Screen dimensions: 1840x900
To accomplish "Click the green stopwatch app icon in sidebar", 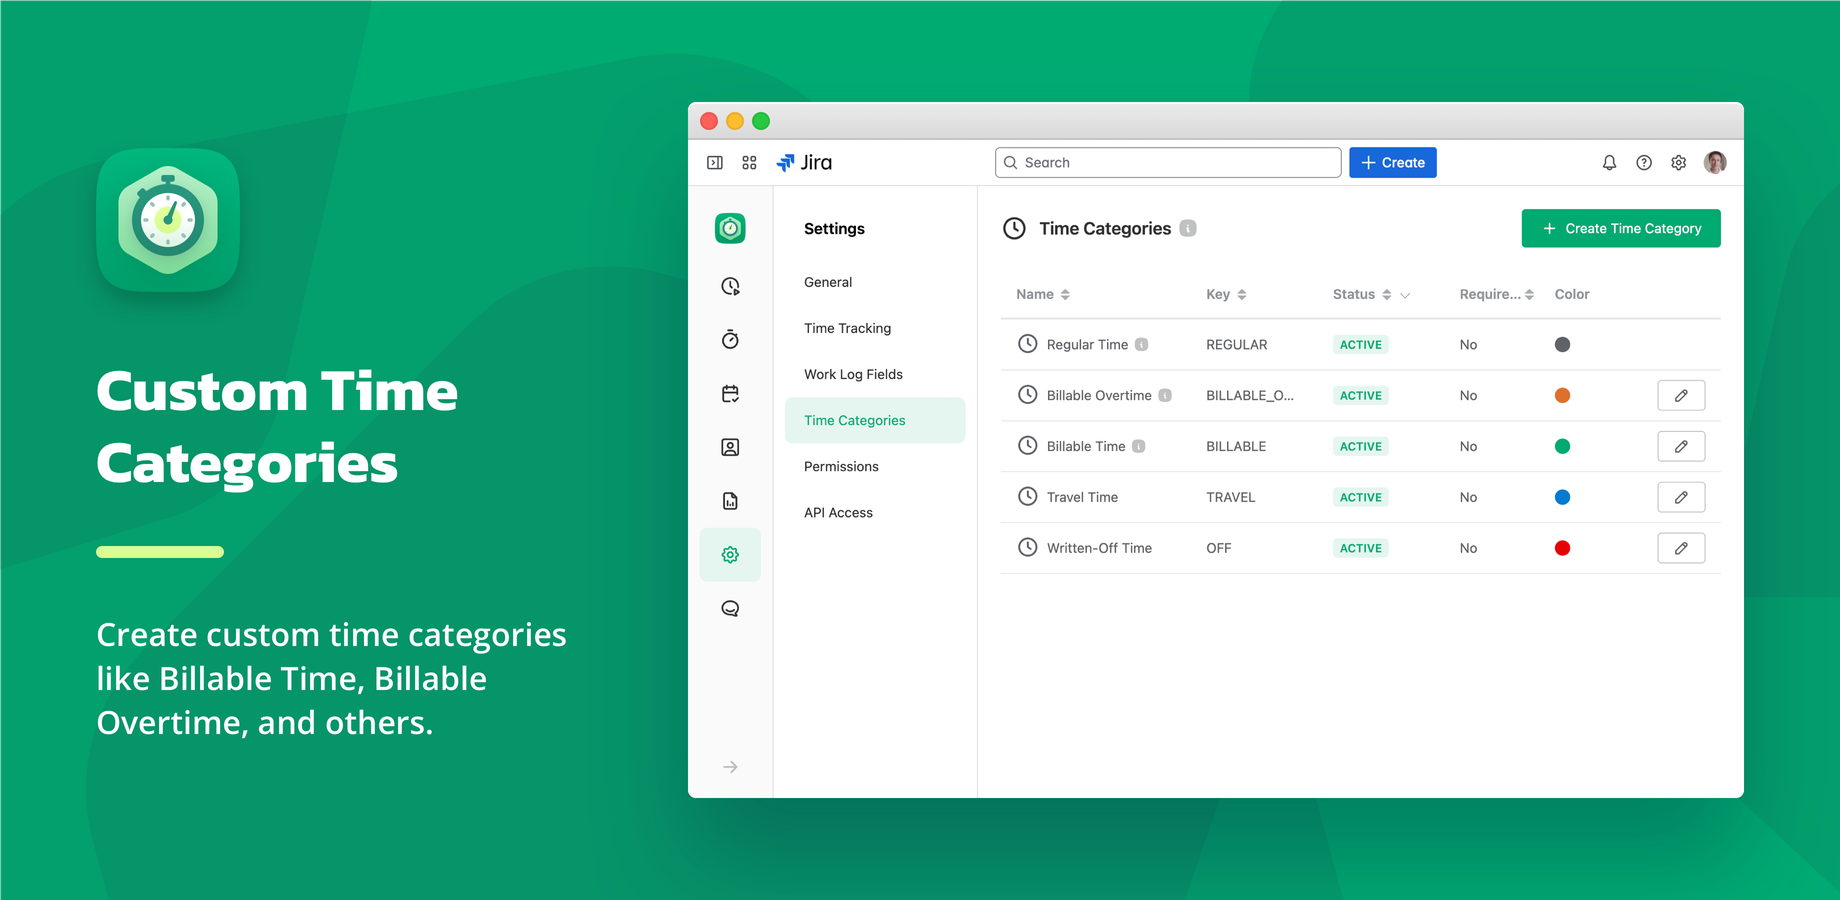I will pos(730,229).
